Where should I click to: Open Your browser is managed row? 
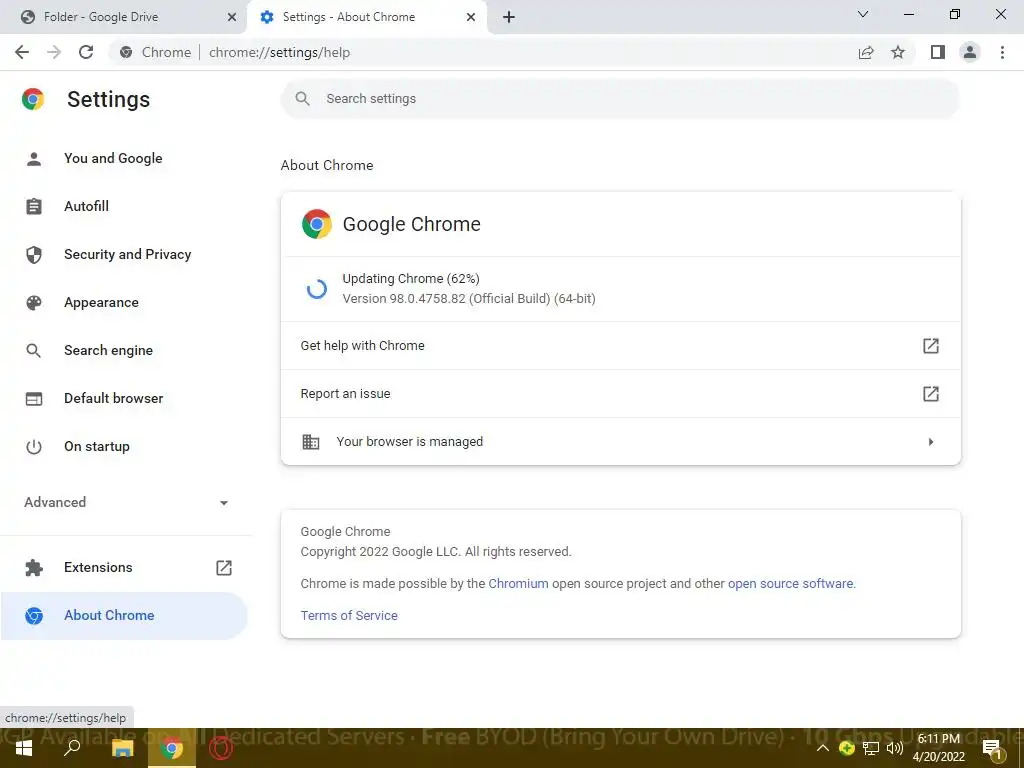pos(620,441)
